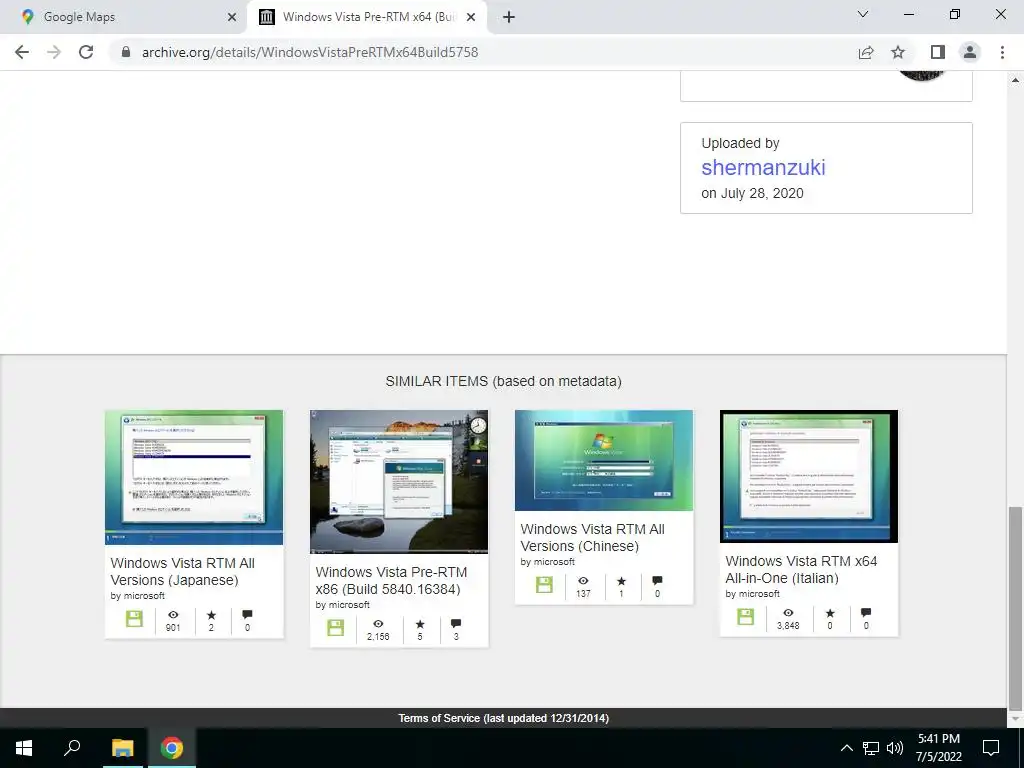Click the site lock icon in address bar
This screenshot has width=1024, height=768.
click(x=126, y=52)
